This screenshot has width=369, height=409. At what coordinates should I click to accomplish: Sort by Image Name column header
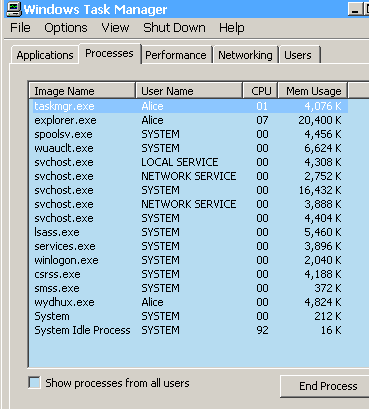(x=82, y=91)
